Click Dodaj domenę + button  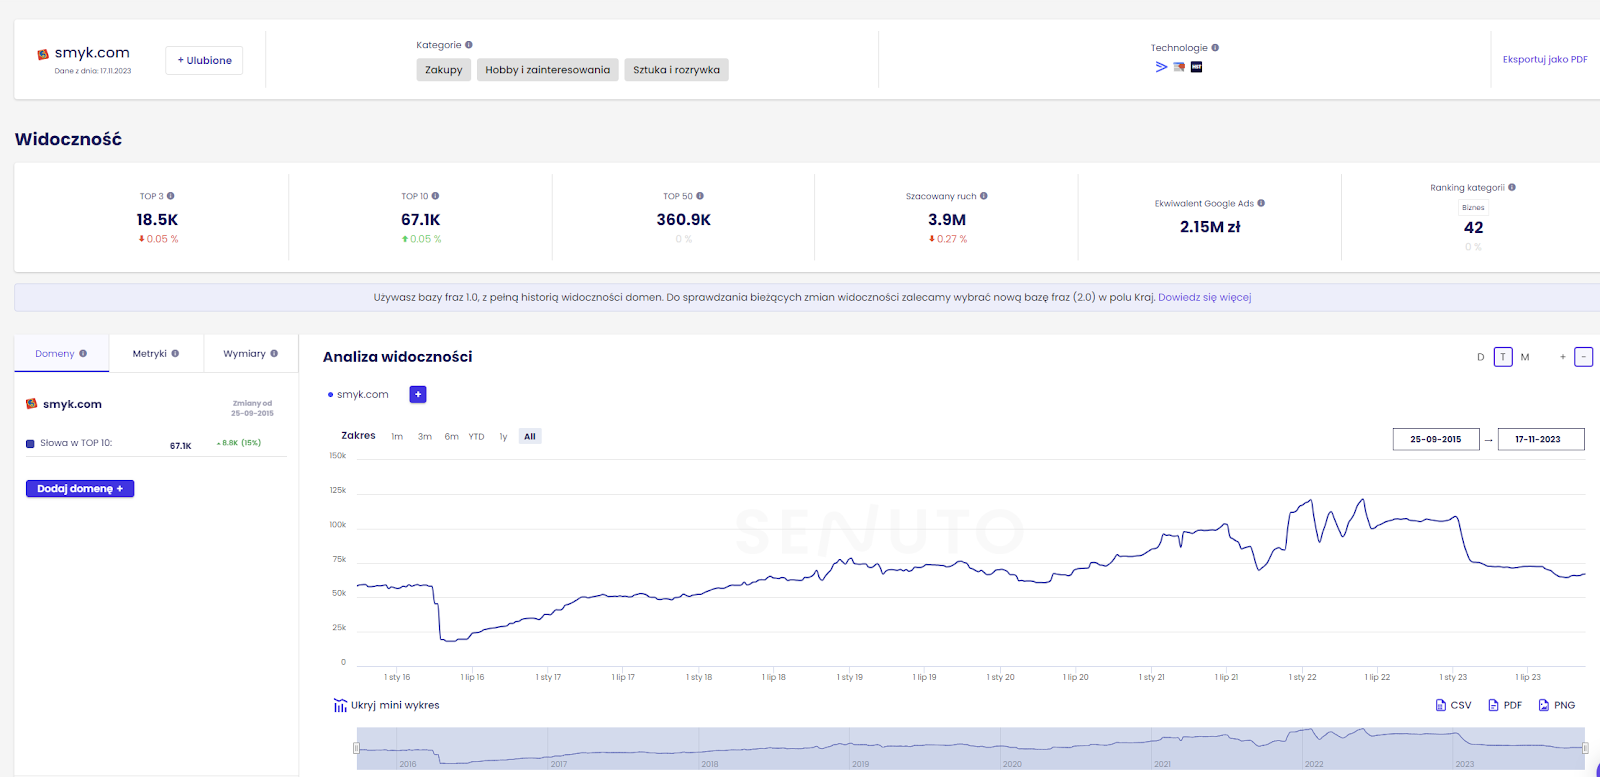80,489
